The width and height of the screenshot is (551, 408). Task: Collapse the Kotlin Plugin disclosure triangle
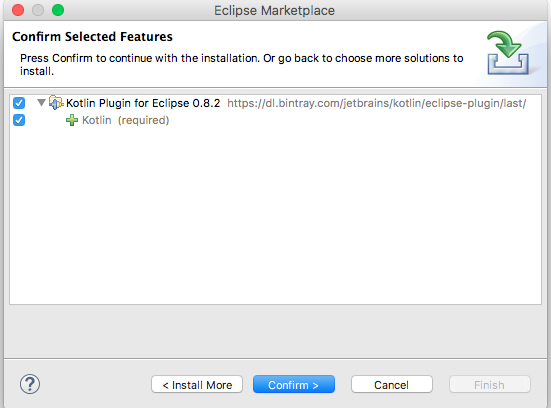(x=41, y=103)
